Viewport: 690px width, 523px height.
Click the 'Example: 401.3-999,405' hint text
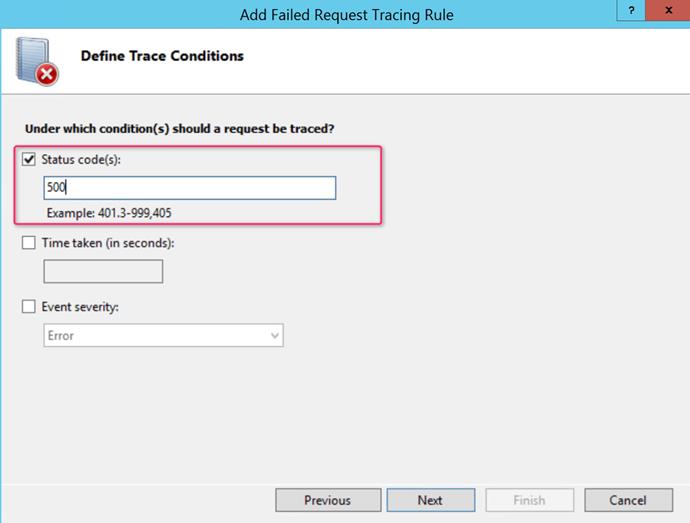(113, 213)
